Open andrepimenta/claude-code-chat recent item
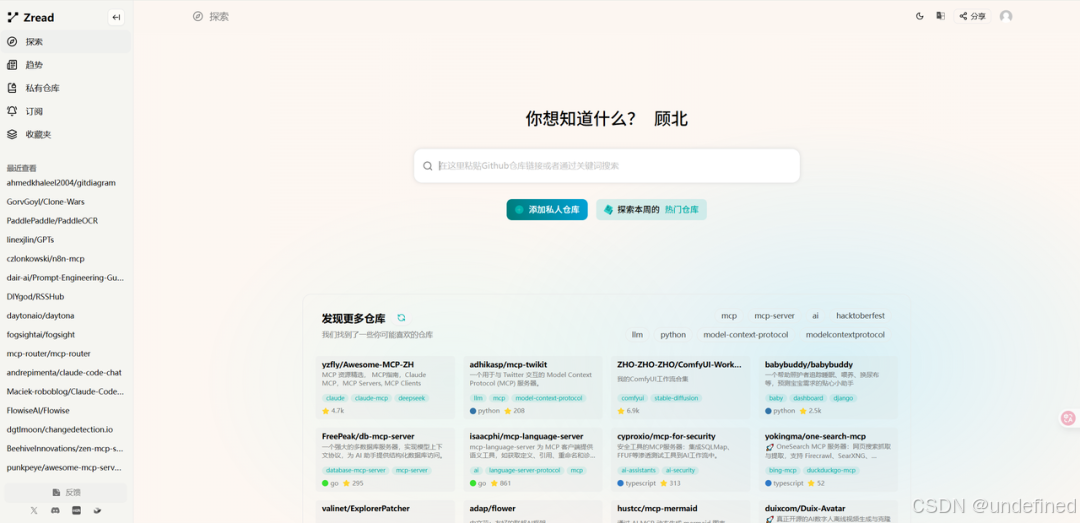The image size is (1080, 523). pyautogui.click(x=65, y=372)
